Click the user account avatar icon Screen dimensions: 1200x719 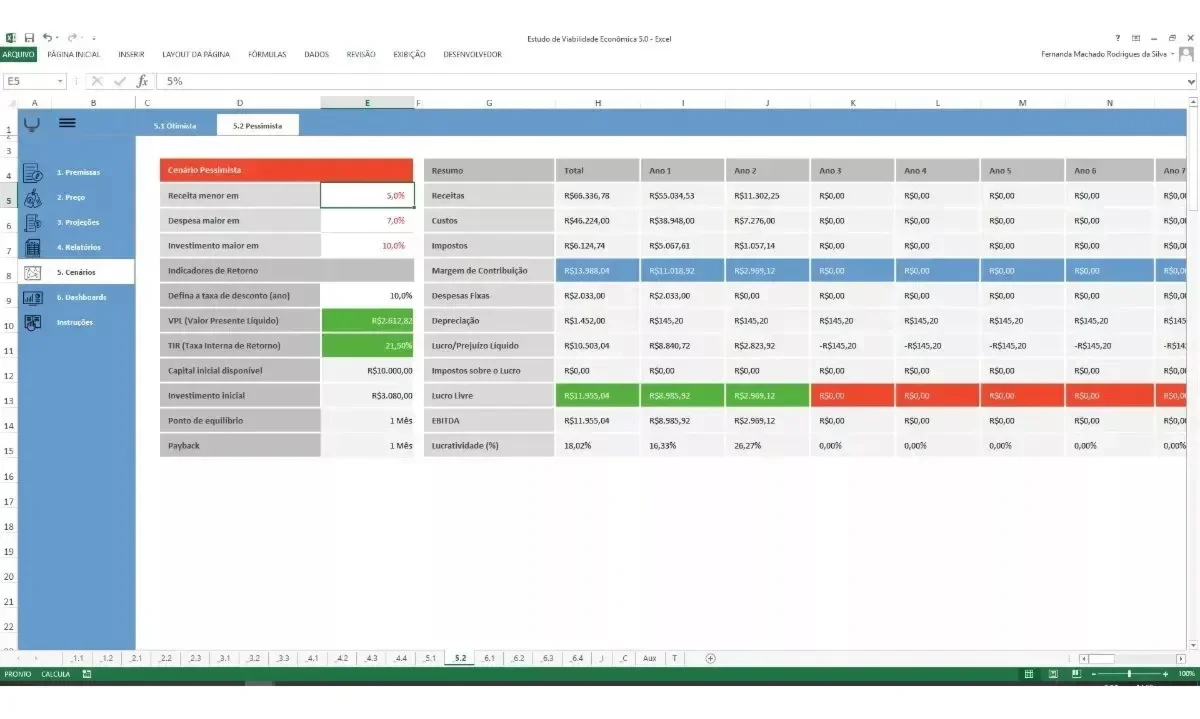coord(1187,54)
